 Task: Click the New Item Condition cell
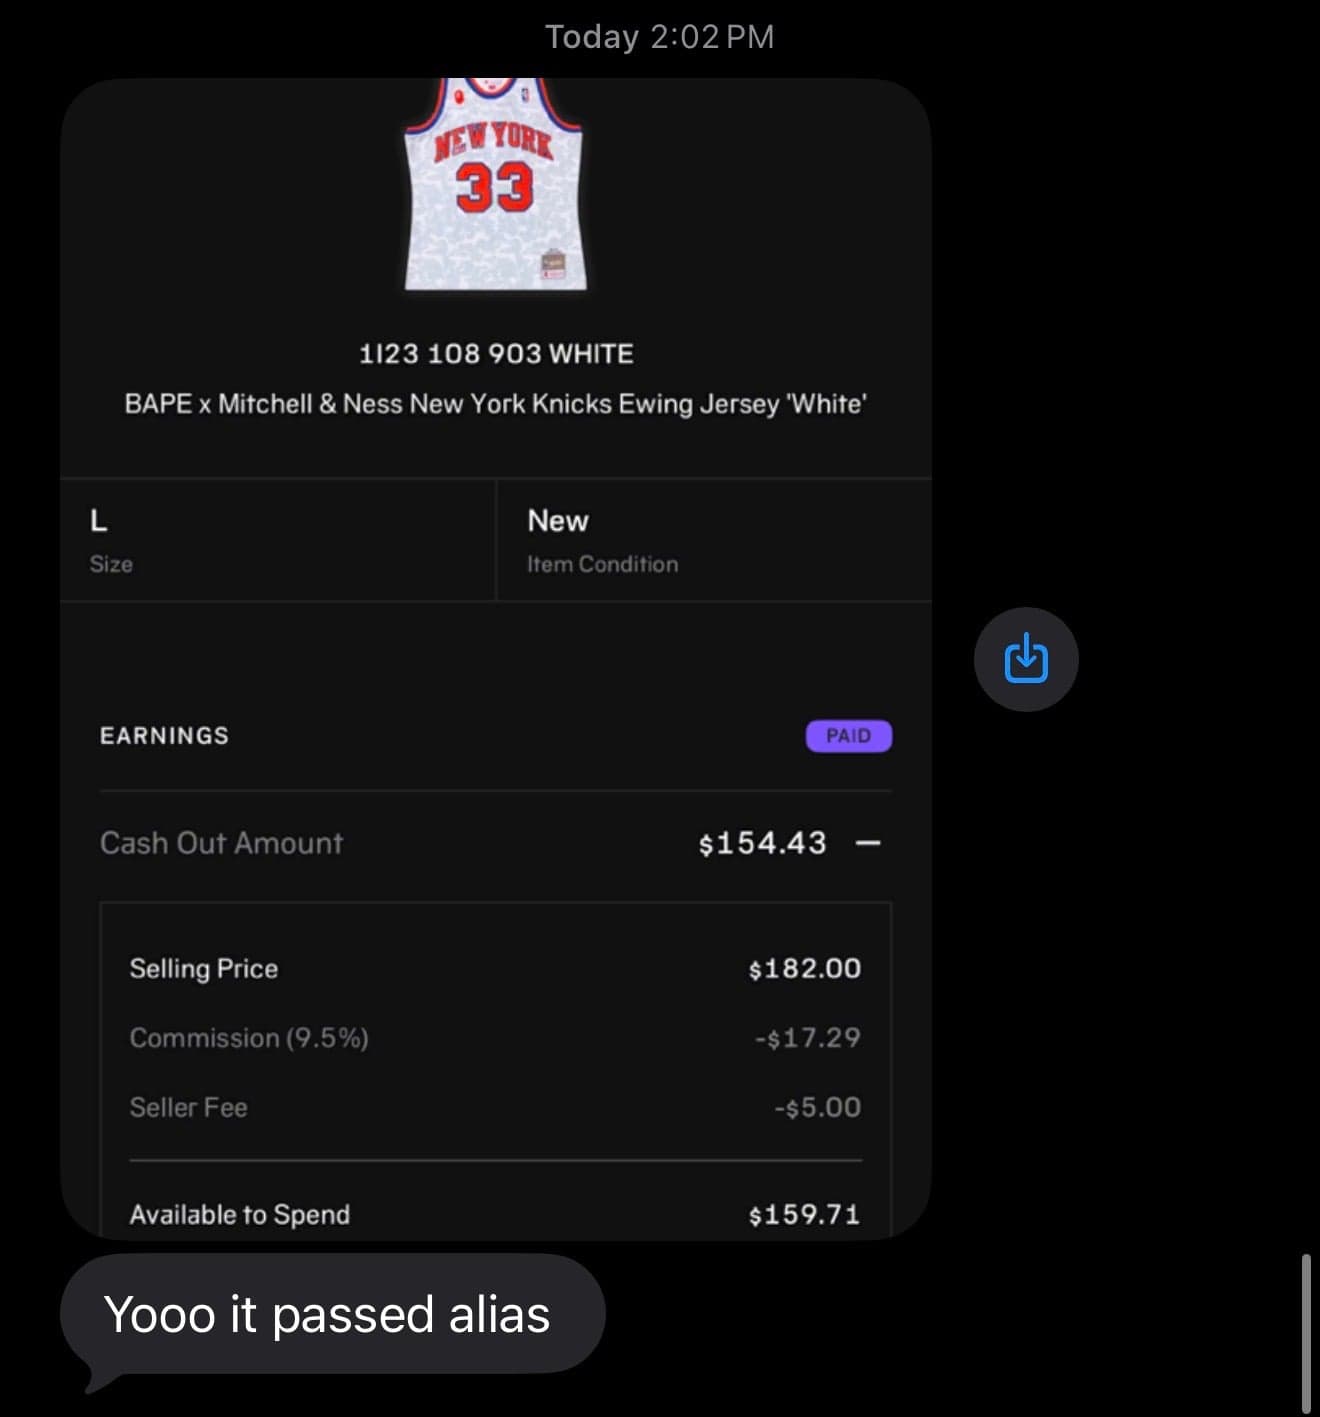[713, 540]
